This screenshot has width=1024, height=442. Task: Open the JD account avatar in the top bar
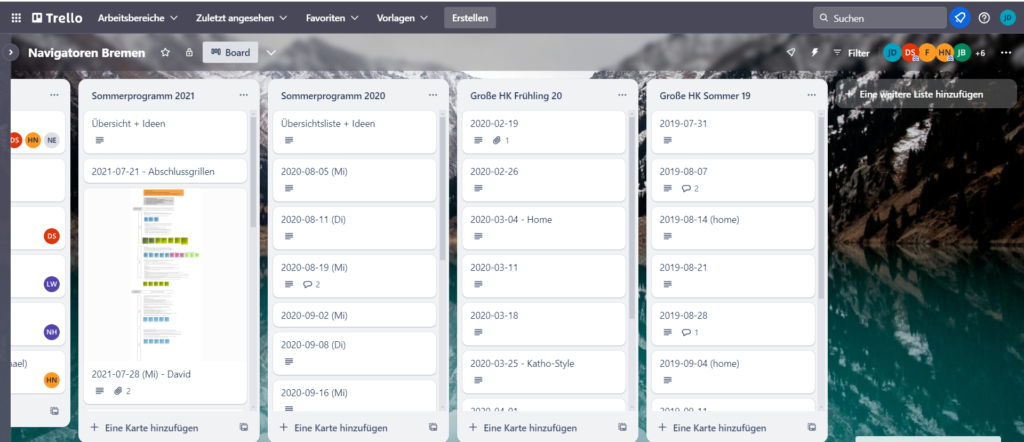click(1008, 18)
